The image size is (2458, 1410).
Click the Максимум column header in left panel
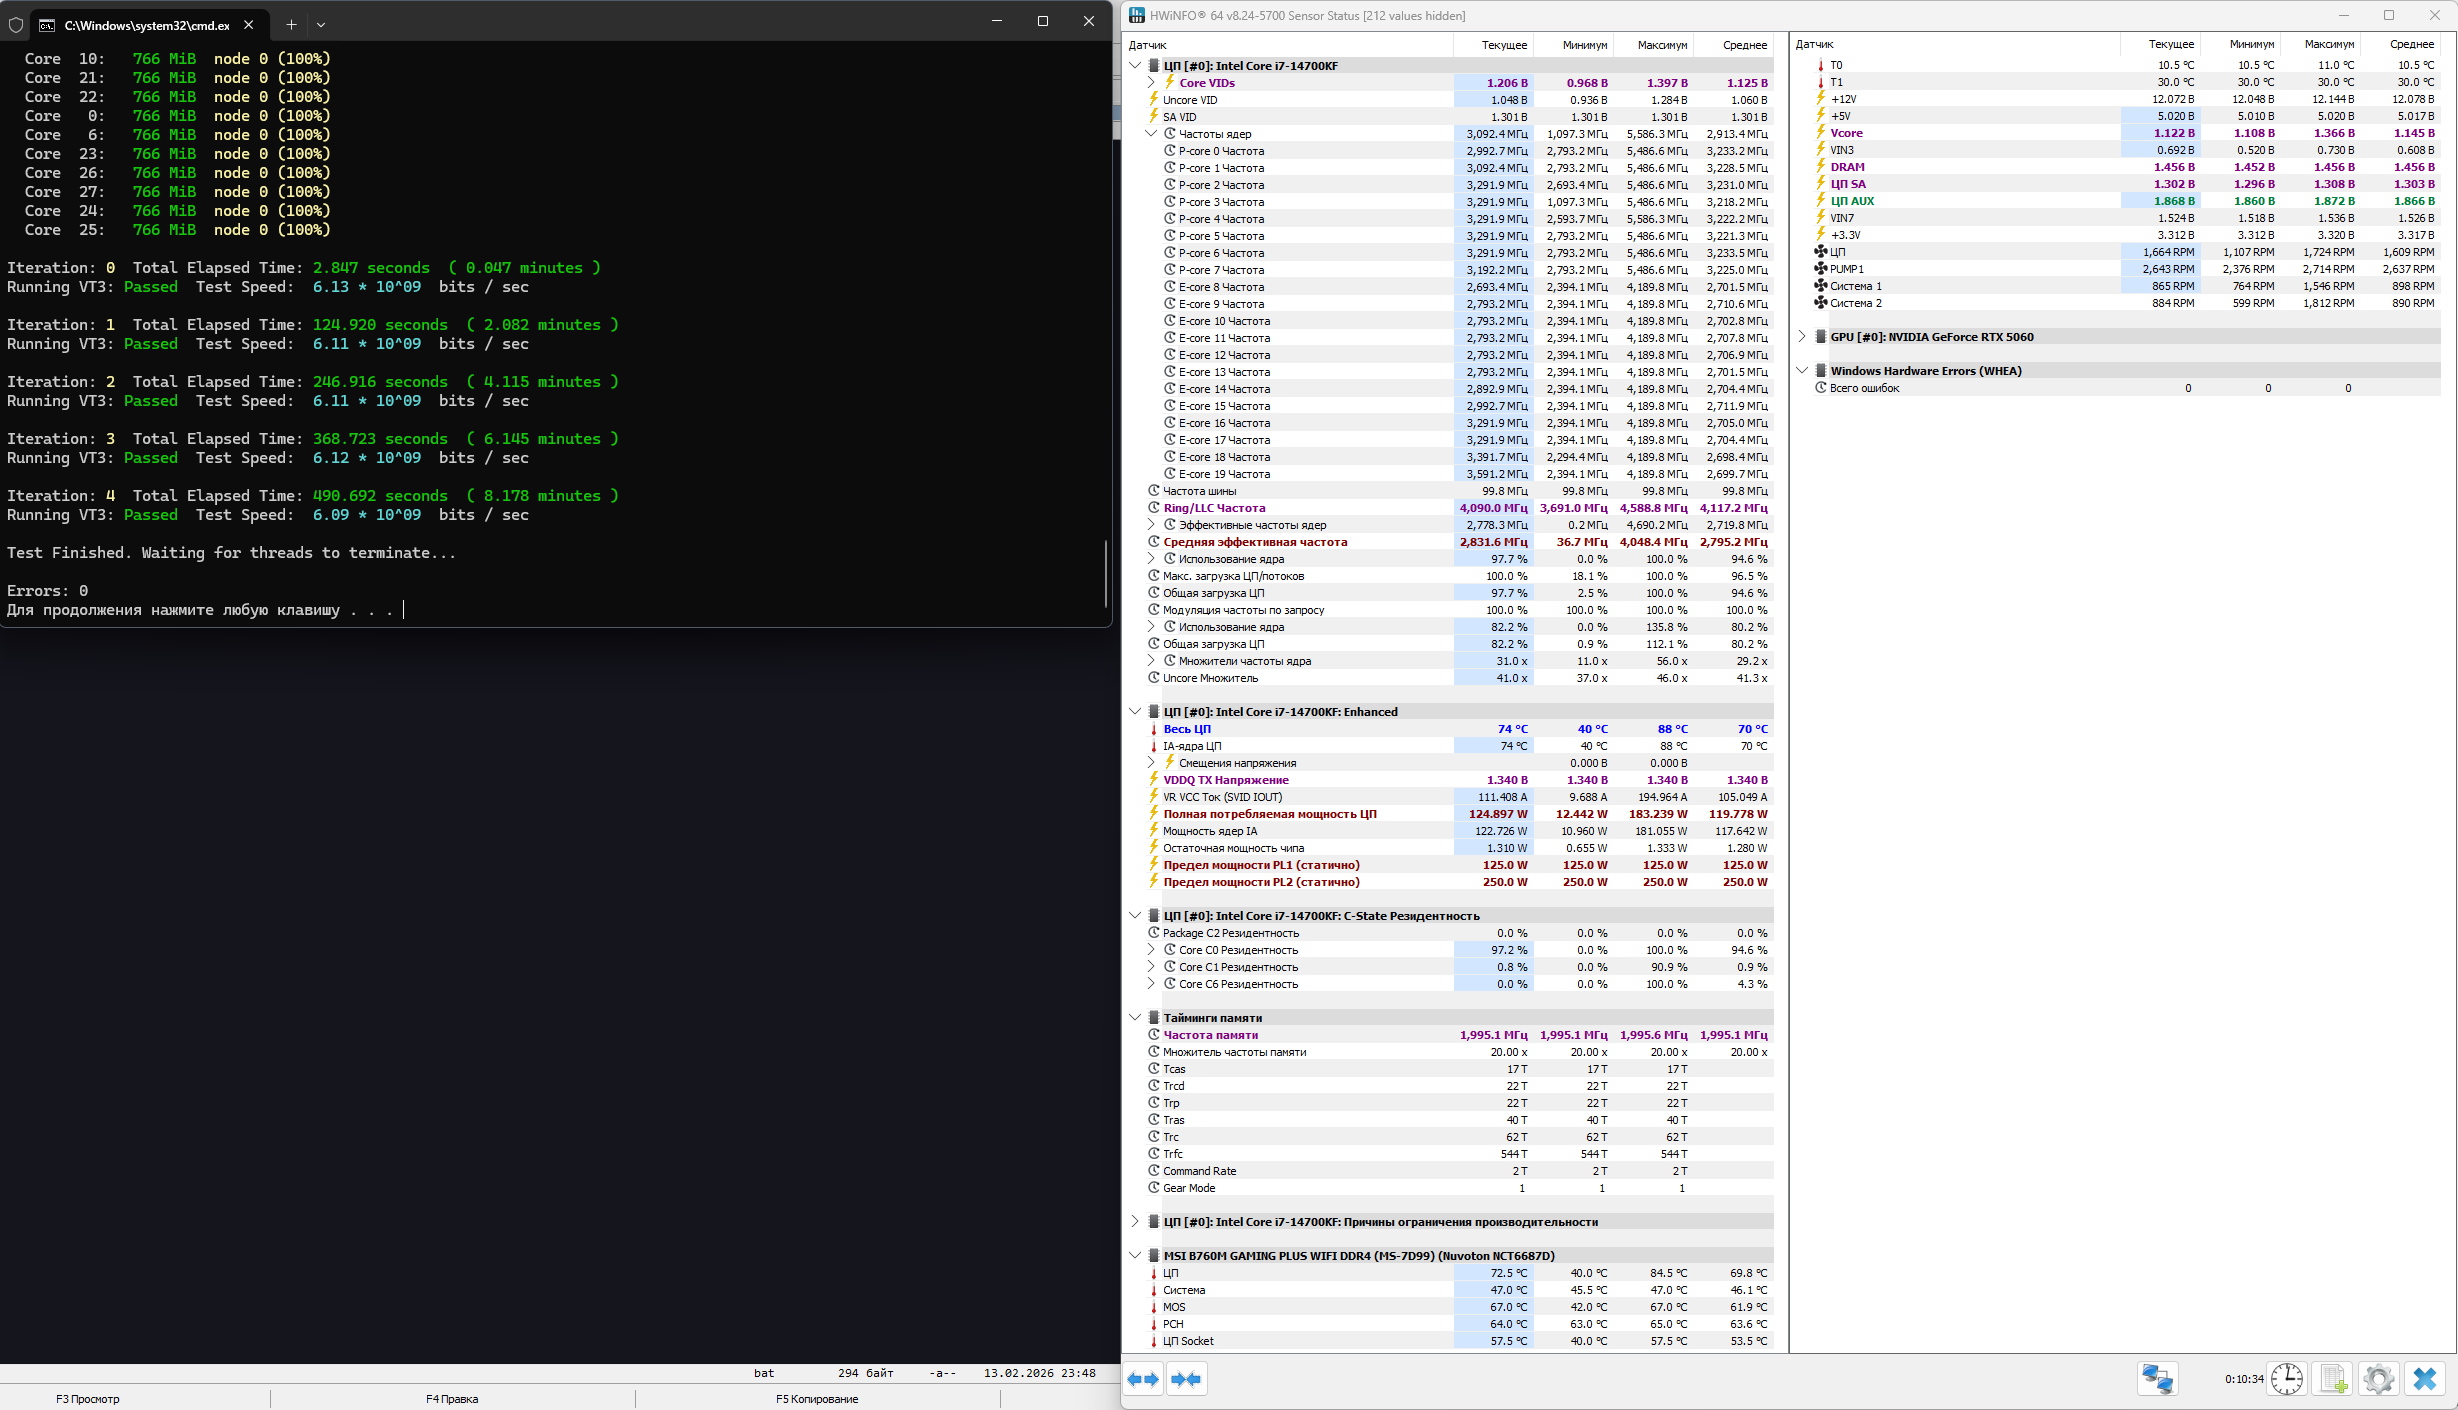1661,45
